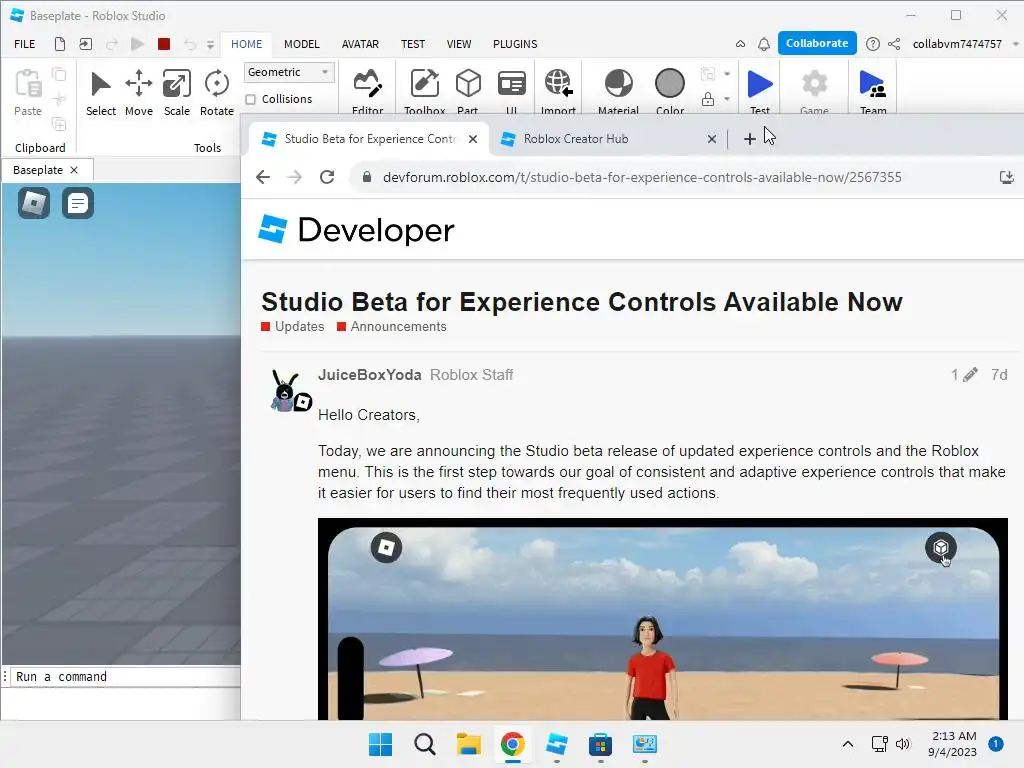This screenshot has width=1024, height=768.
Task: Close the Roblox Creator Hub tab
Action: tap(712, 138)
